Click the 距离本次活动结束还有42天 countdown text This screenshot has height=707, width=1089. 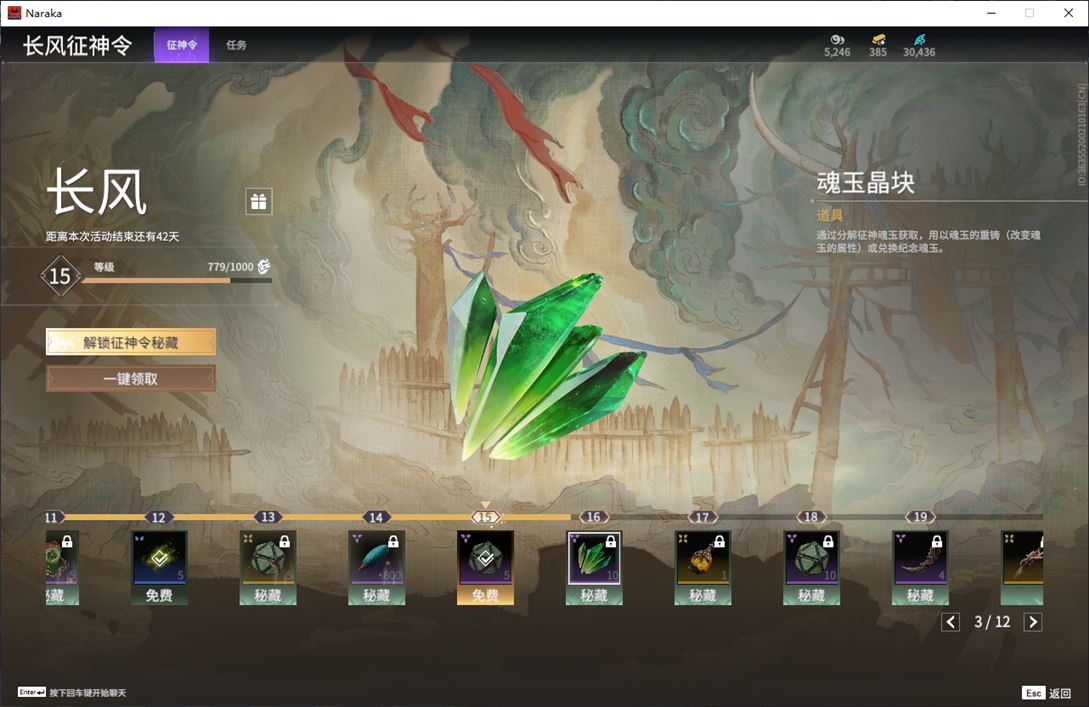(x=113, y=237)
